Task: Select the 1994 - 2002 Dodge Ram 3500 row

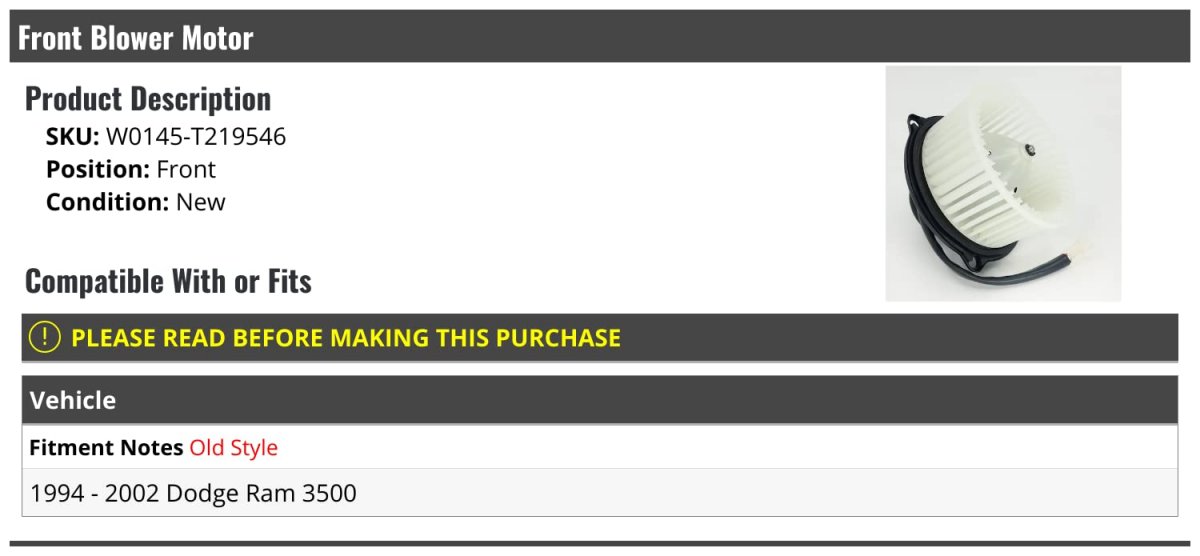Action: pos(194,493)
